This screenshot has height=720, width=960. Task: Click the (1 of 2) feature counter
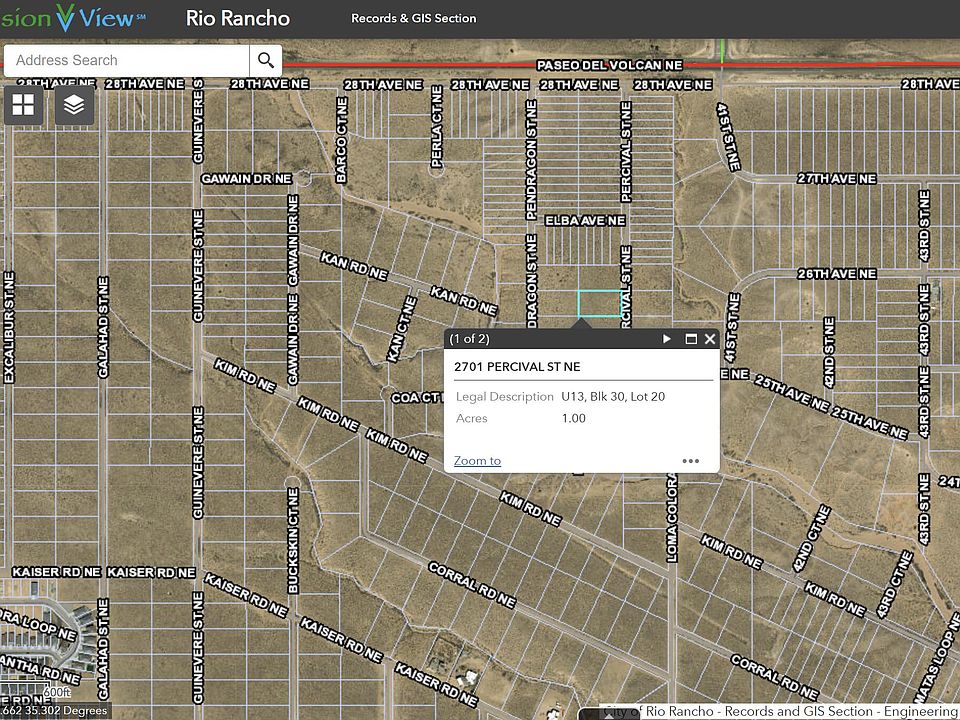point(469,339)
